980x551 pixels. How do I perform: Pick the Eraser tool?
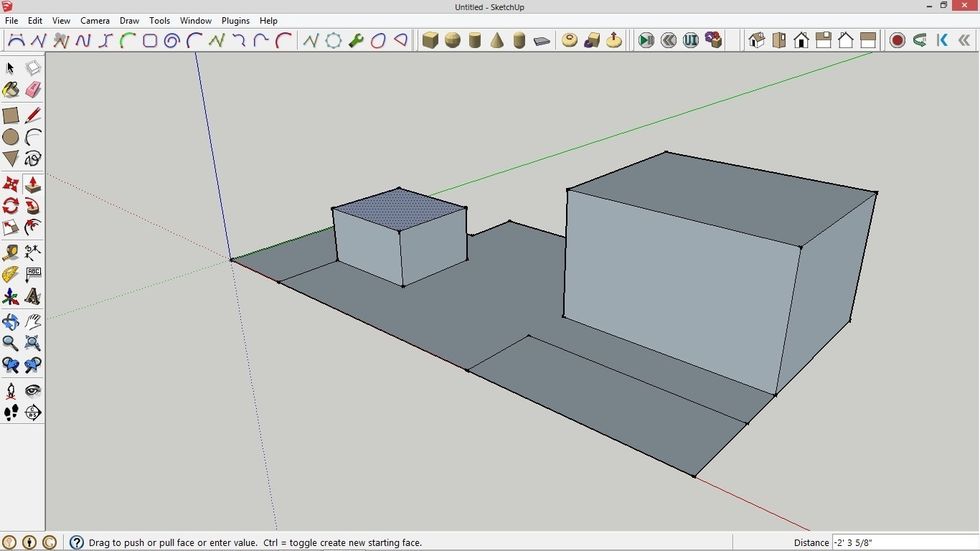32,90
